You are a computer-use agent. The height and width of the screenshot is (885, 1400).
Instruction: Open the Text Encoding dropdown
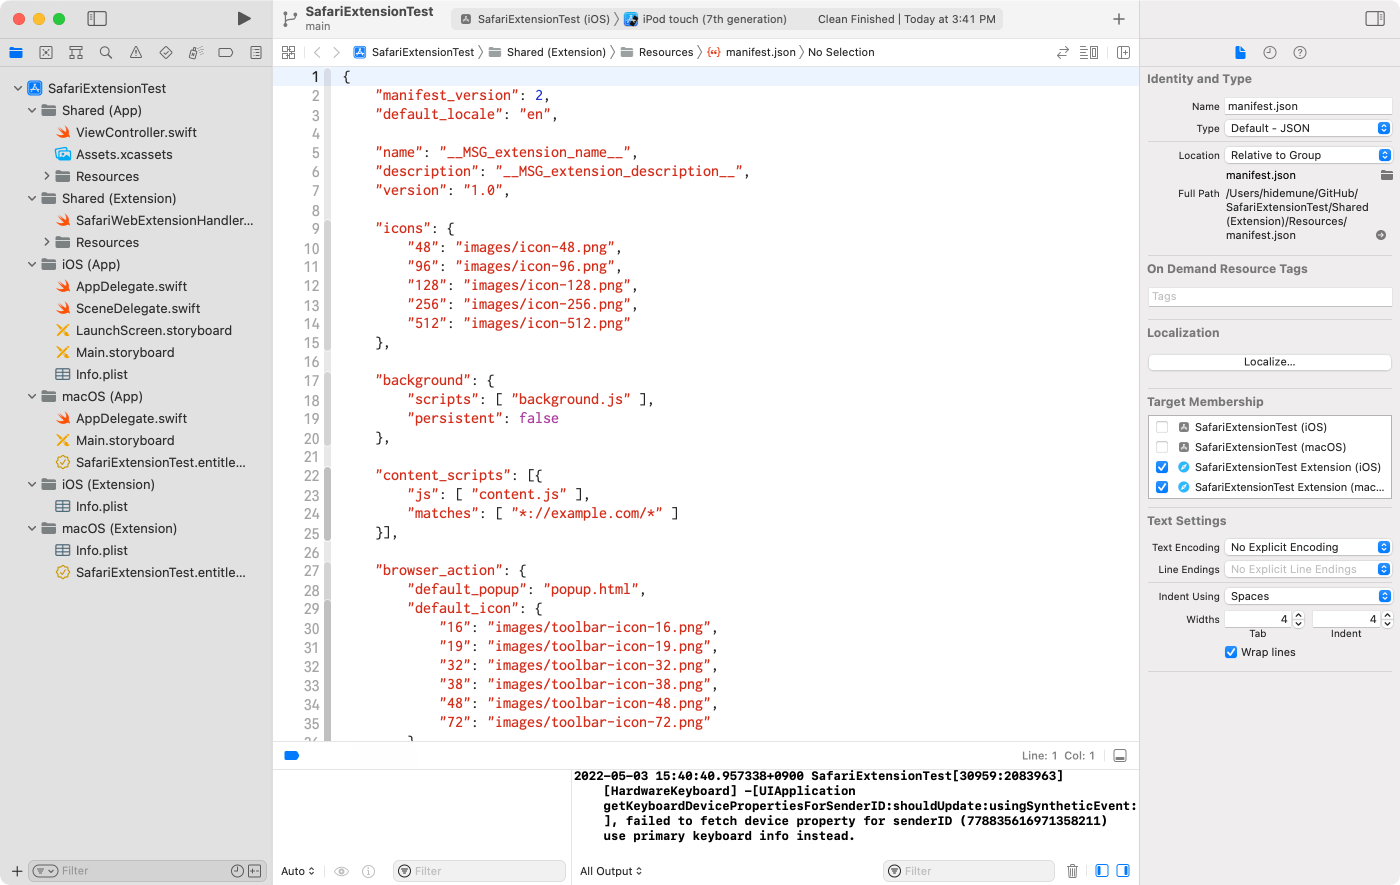click(x=1308, y=547)
